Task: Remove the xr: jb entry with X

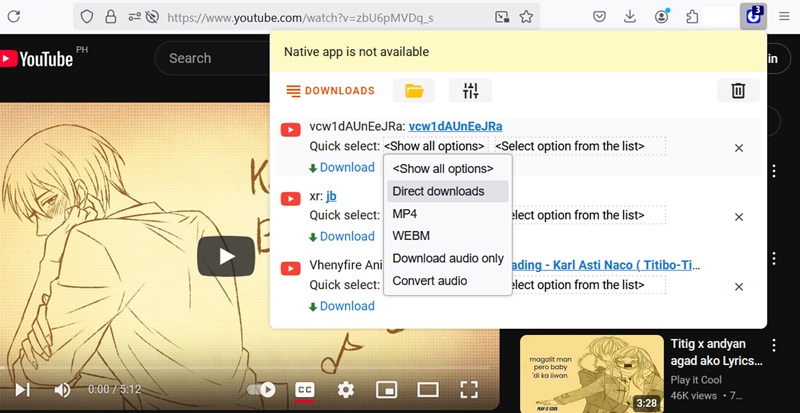Action: [738, 217]
